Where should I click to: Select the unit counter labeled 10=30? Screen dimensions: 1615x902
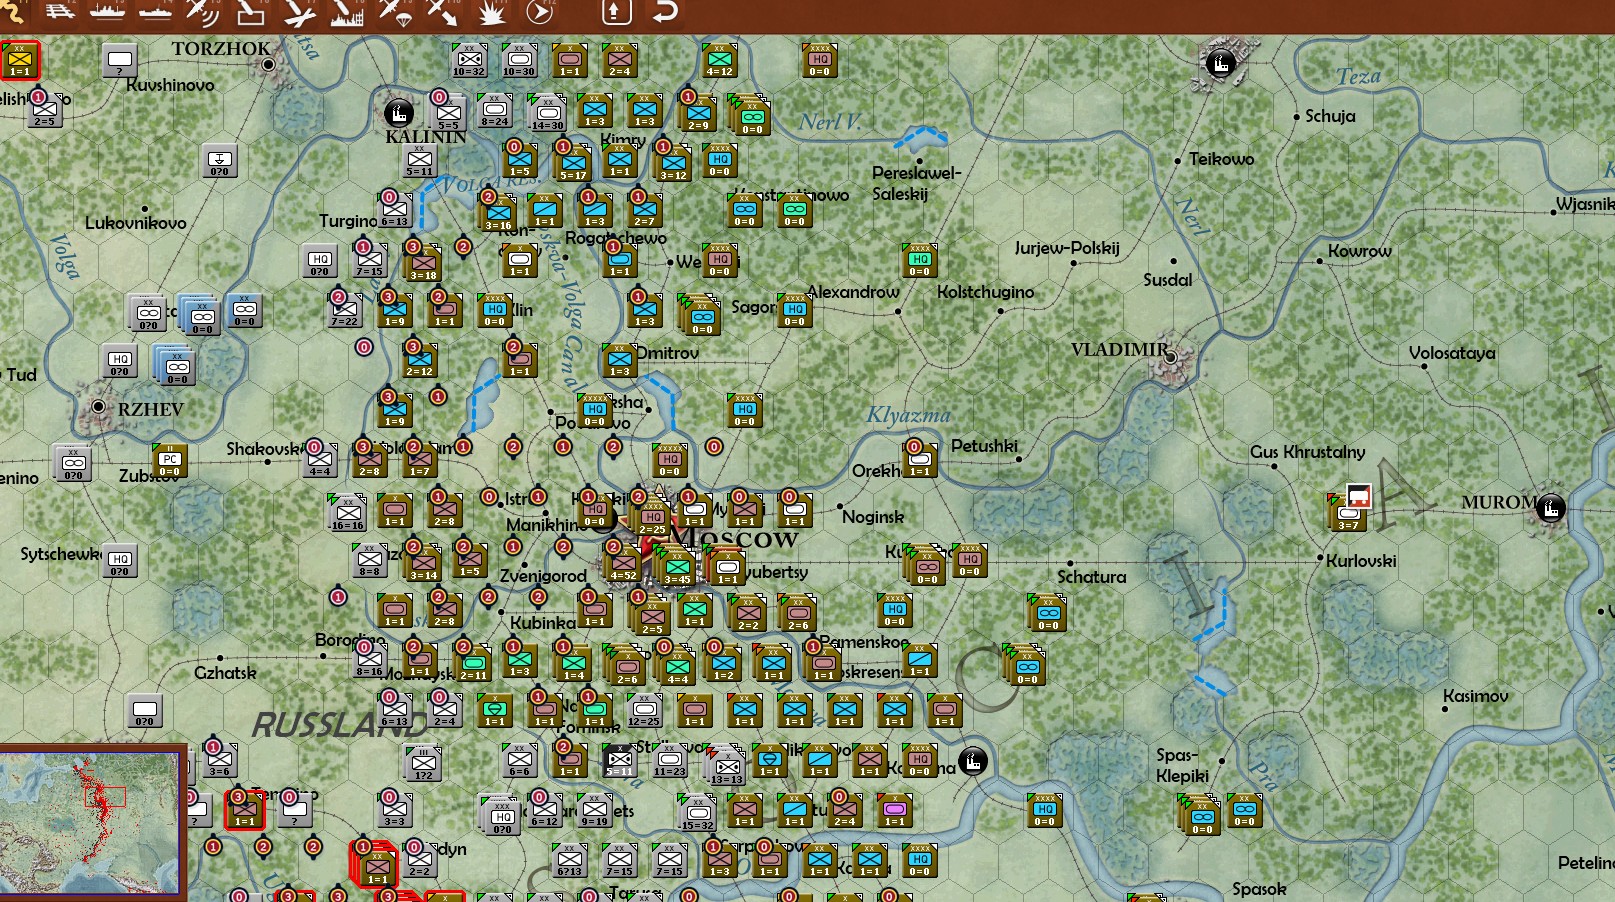click(x=519, y=61)
